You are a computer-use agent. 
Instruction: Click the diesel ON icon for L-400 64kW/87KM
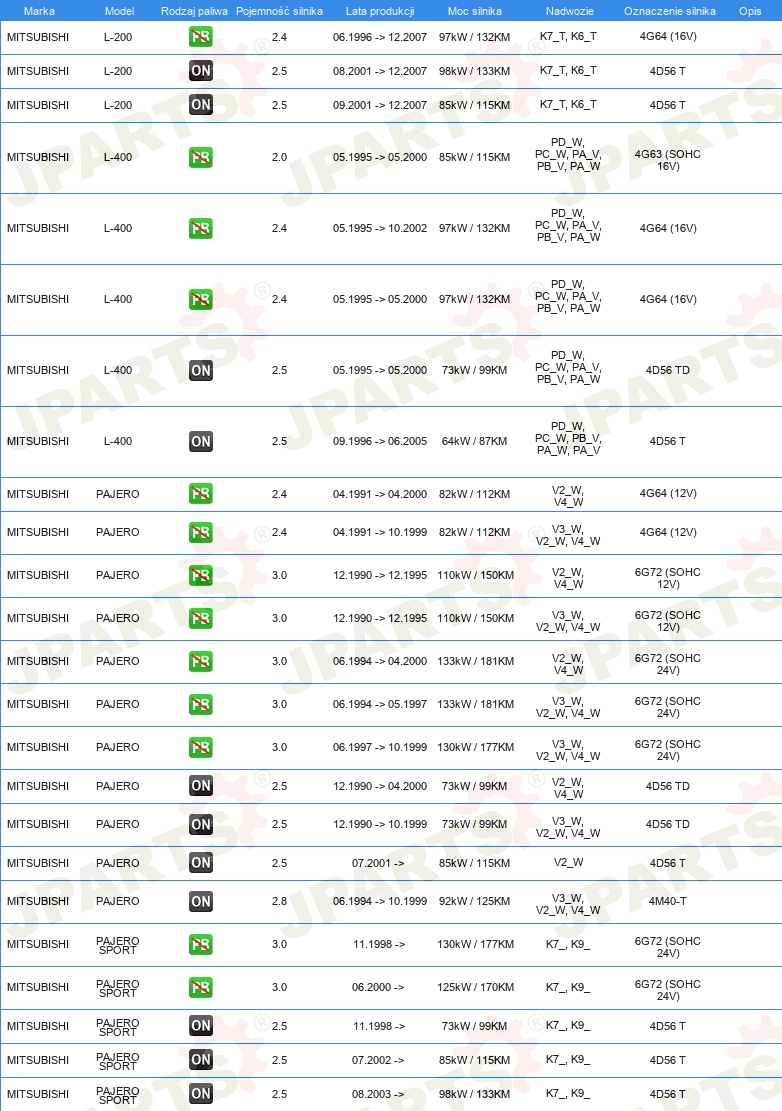pyautogui.click(x=200, y=441)
